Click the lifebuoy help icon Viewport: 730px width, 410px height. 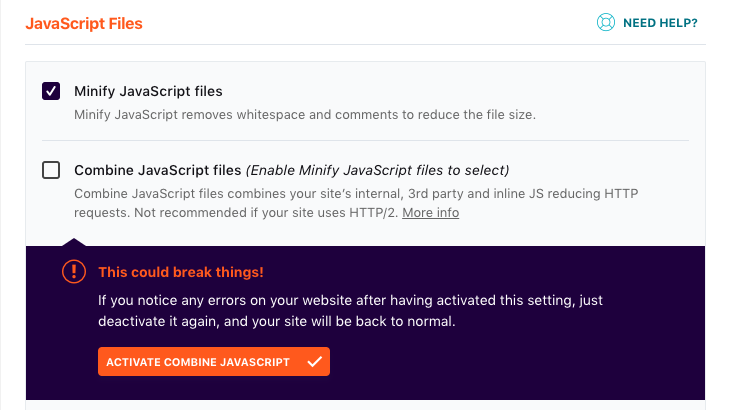pos(606,22)
